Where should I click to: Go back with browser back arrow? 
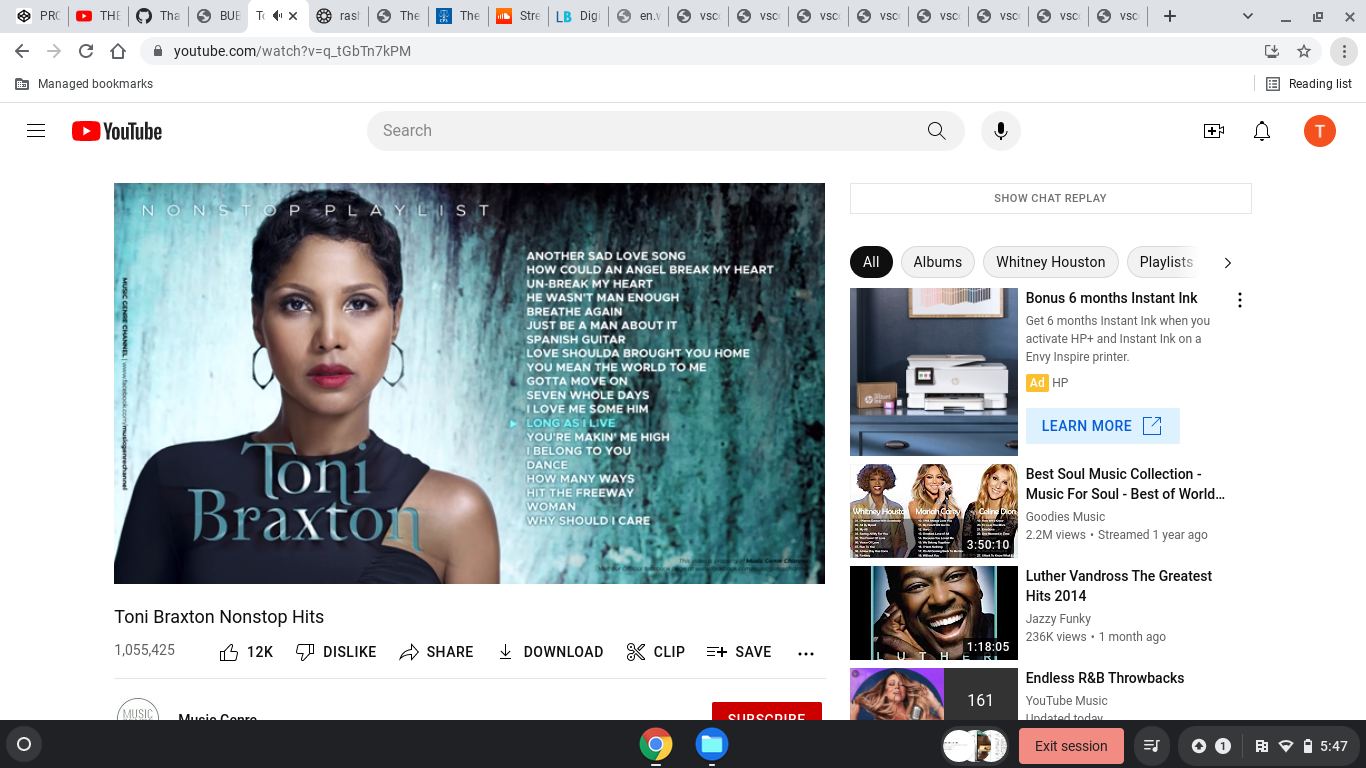[22, 51]
